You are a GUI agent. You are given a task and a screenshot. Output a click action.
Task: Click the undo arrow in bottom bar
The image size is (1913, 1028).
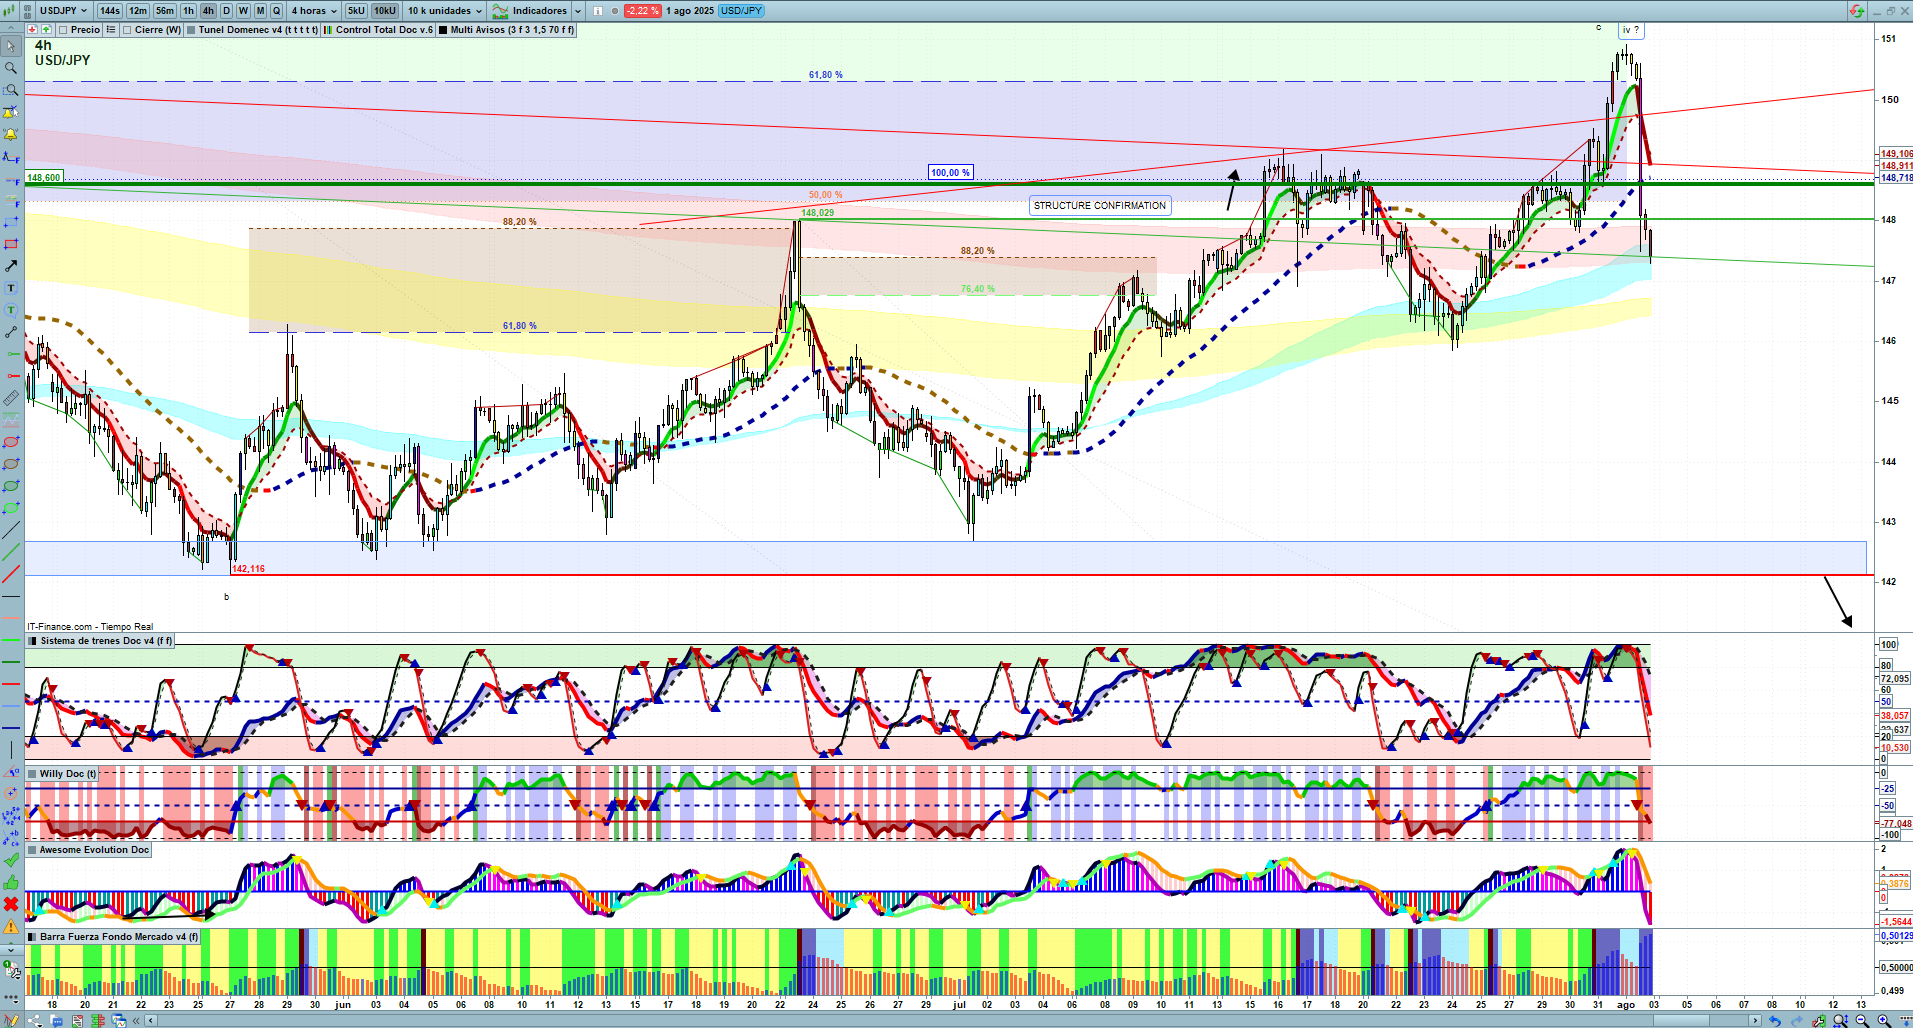[x=1774, y=1021]
